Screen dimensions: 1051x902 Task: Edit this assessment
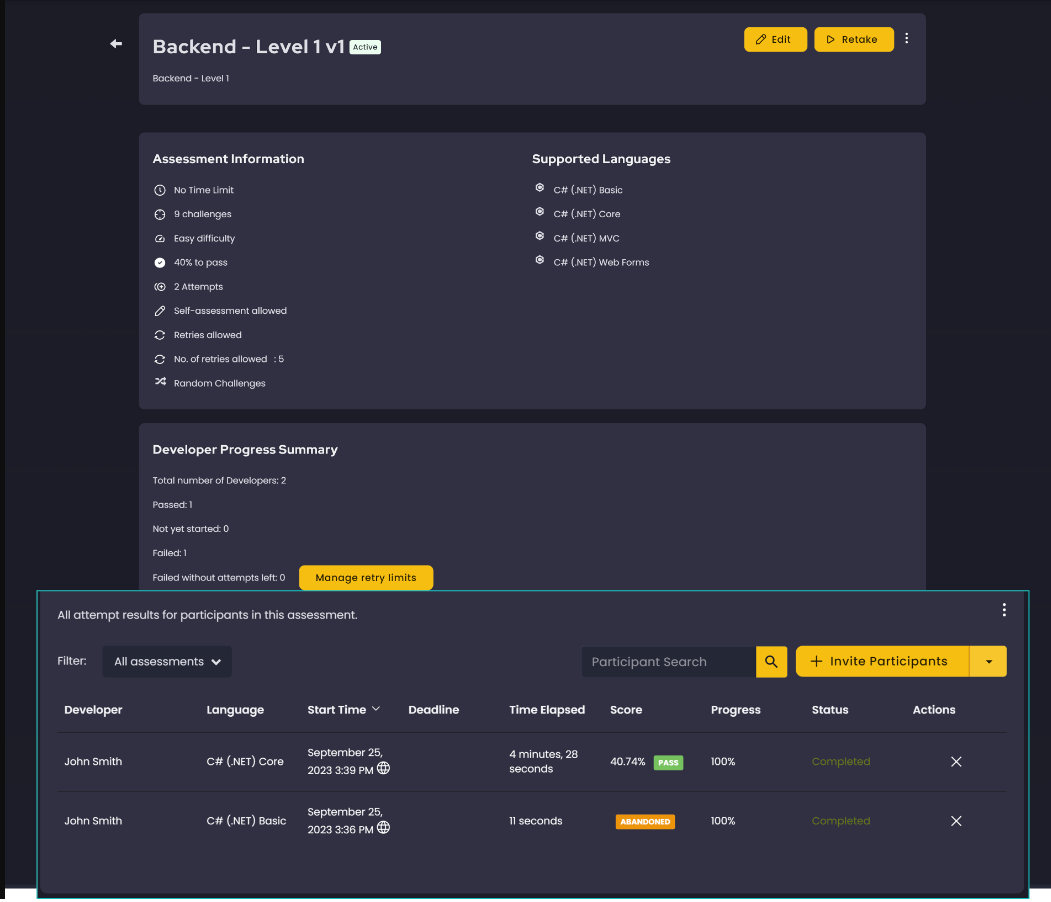click(x=775, y=40)
